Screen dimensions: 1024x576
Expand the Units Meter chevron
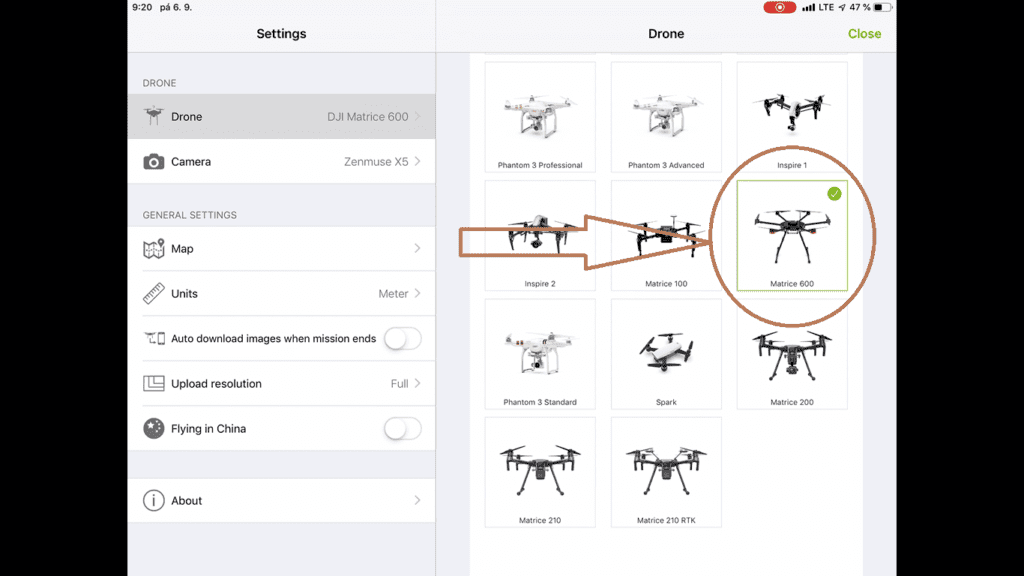pos(417,294)
